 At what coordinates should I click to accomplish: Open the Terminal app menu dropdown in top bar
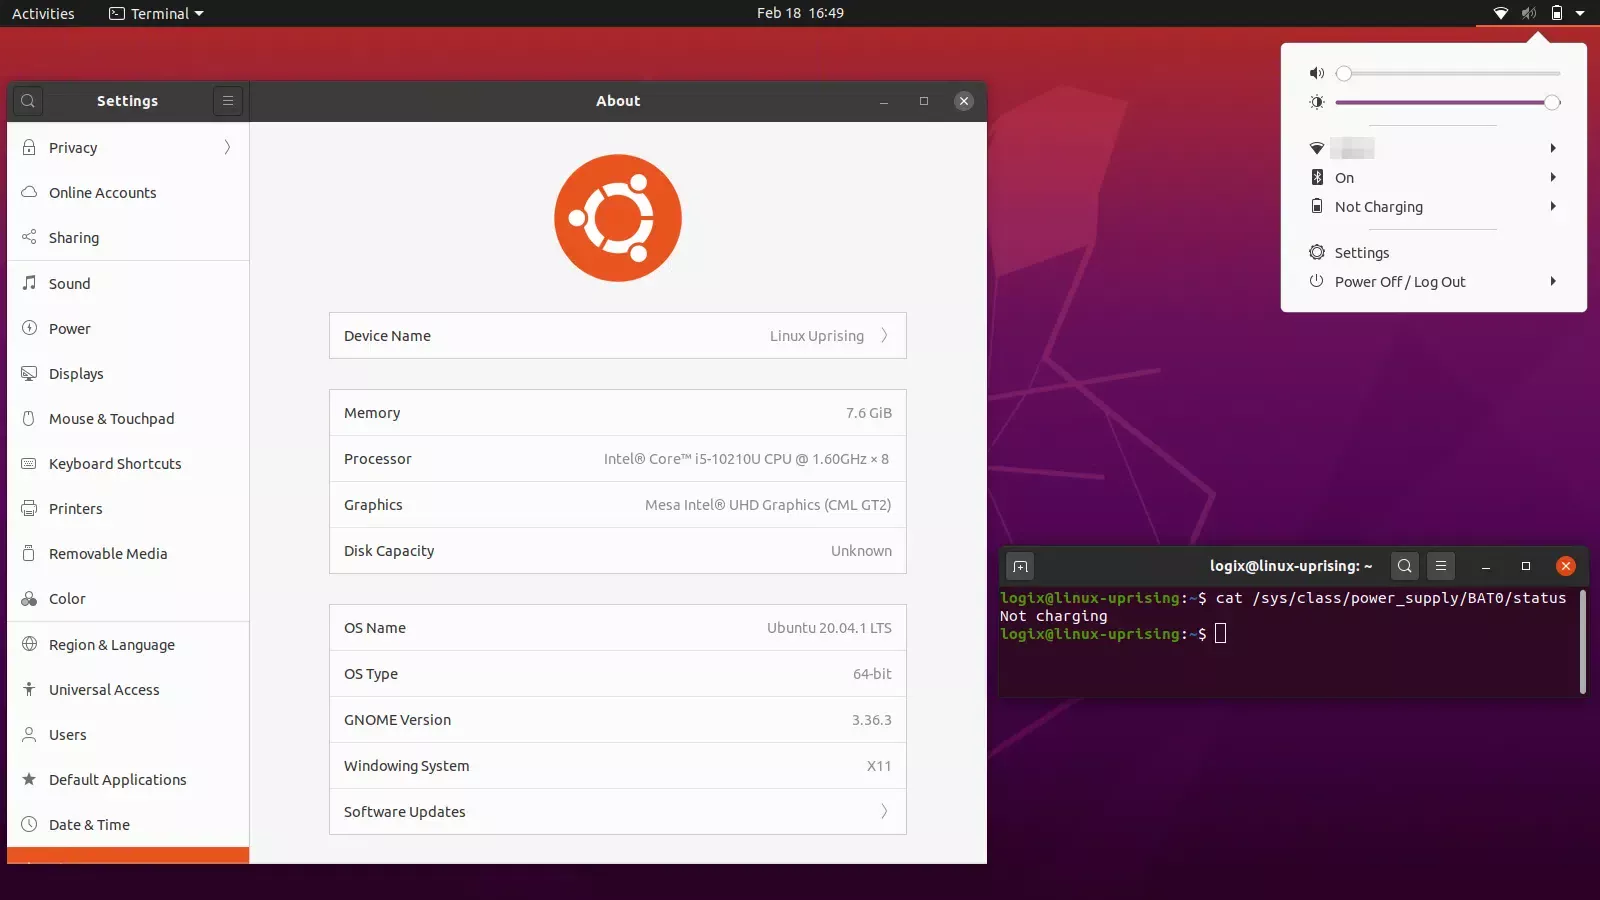pos(156,13)
